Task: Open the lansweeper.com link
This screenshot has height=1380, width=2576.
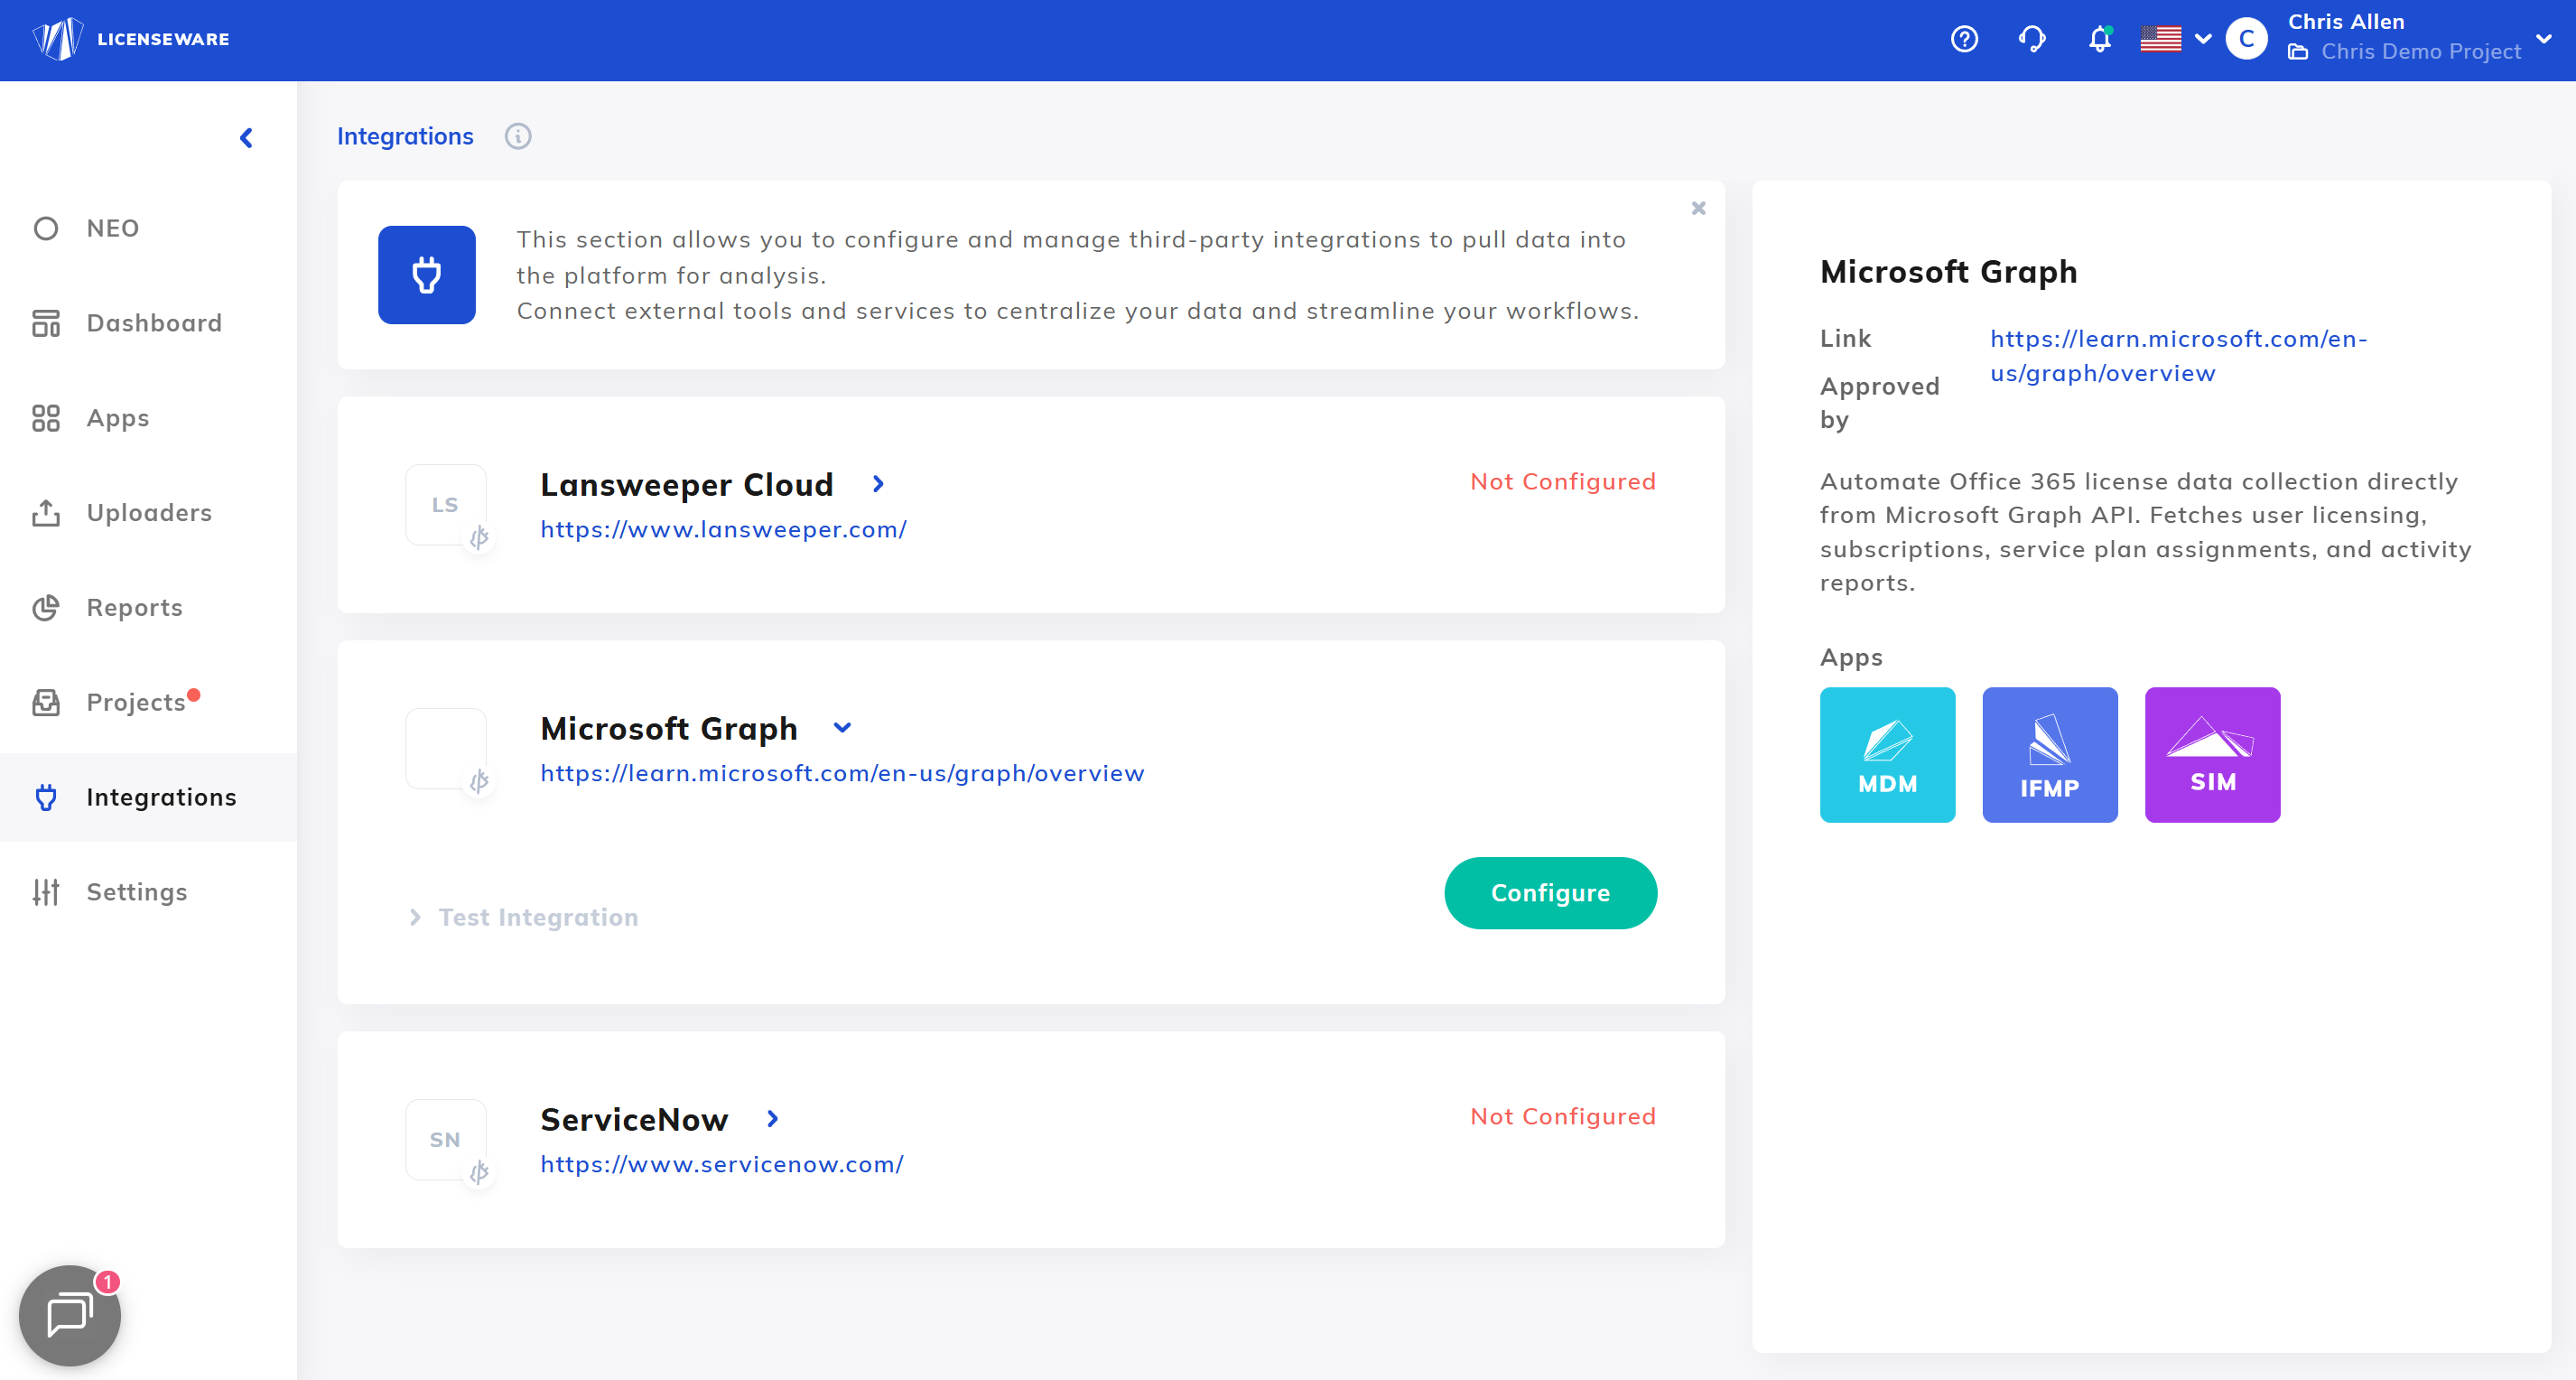Action: tap(723, 529)
